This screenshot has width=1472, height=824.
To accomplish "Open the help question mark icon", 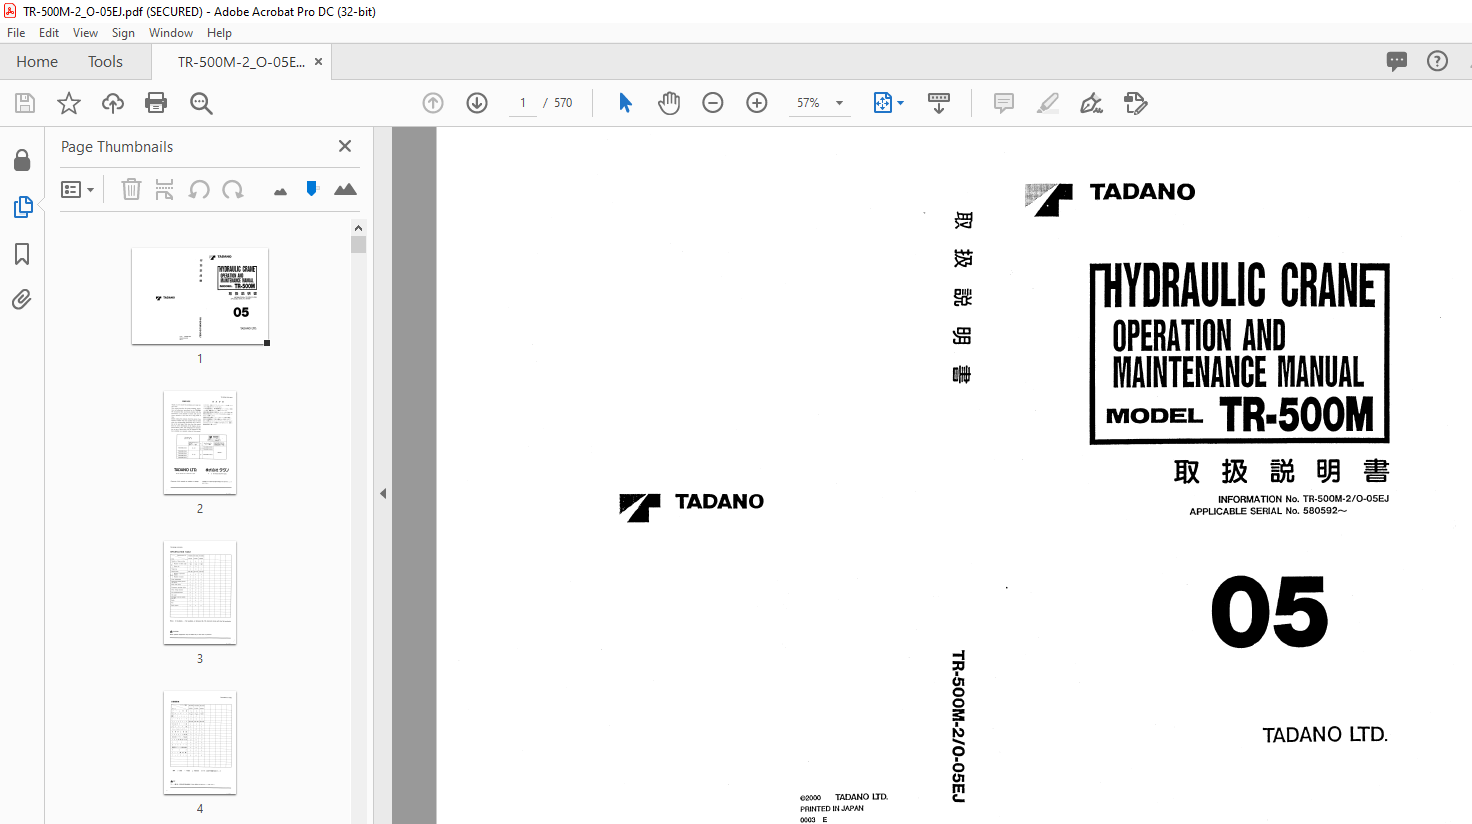I will [1437, 61].
